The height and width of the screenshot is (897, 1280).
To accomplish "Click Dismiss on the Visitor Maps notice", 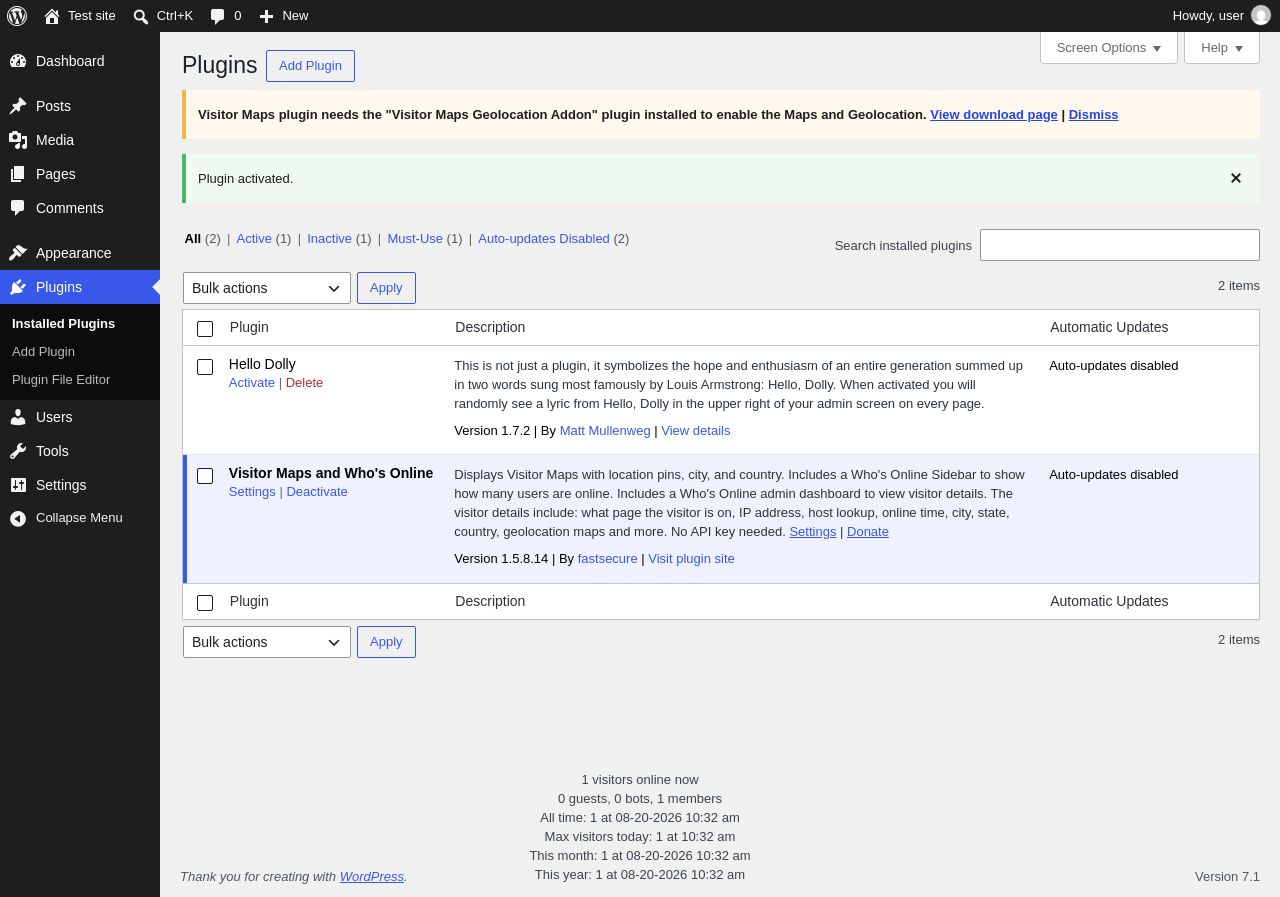I will tap(1093, 114).
